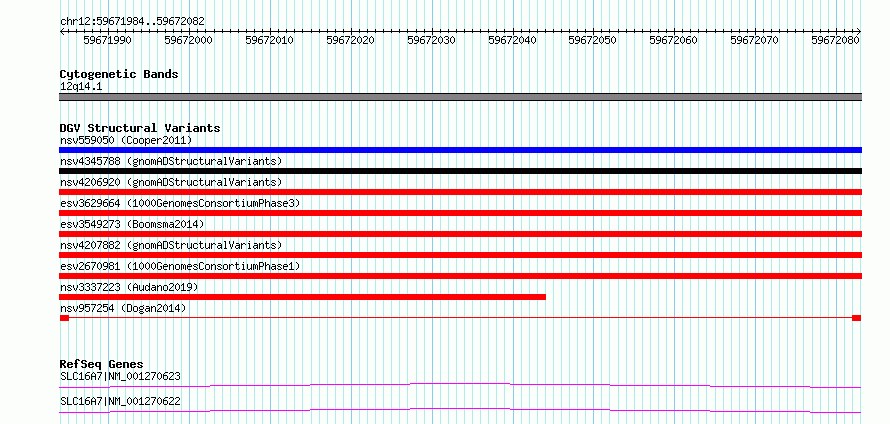Click the DGV Structural Variants track heading

click(140, 128)
